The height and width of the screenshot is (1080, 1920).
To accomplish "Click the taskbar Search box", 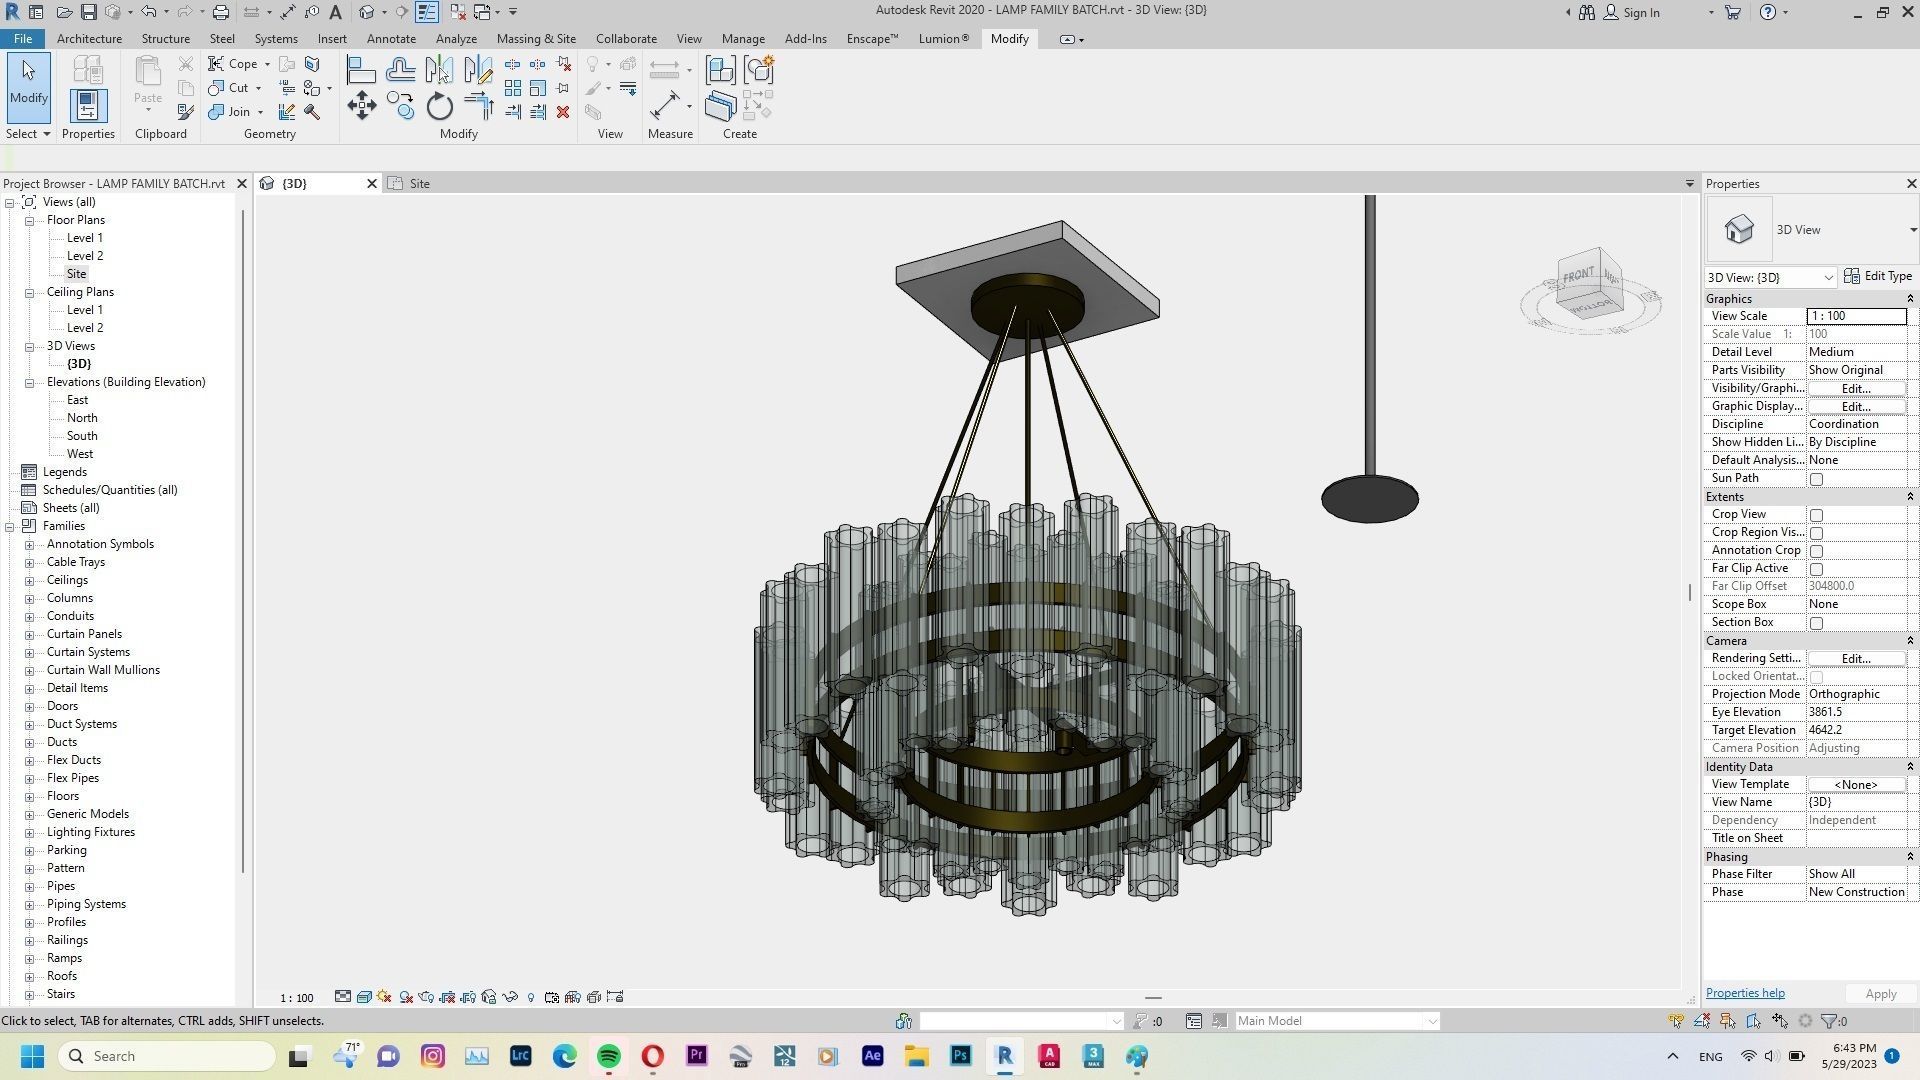I will point(167,1056).
